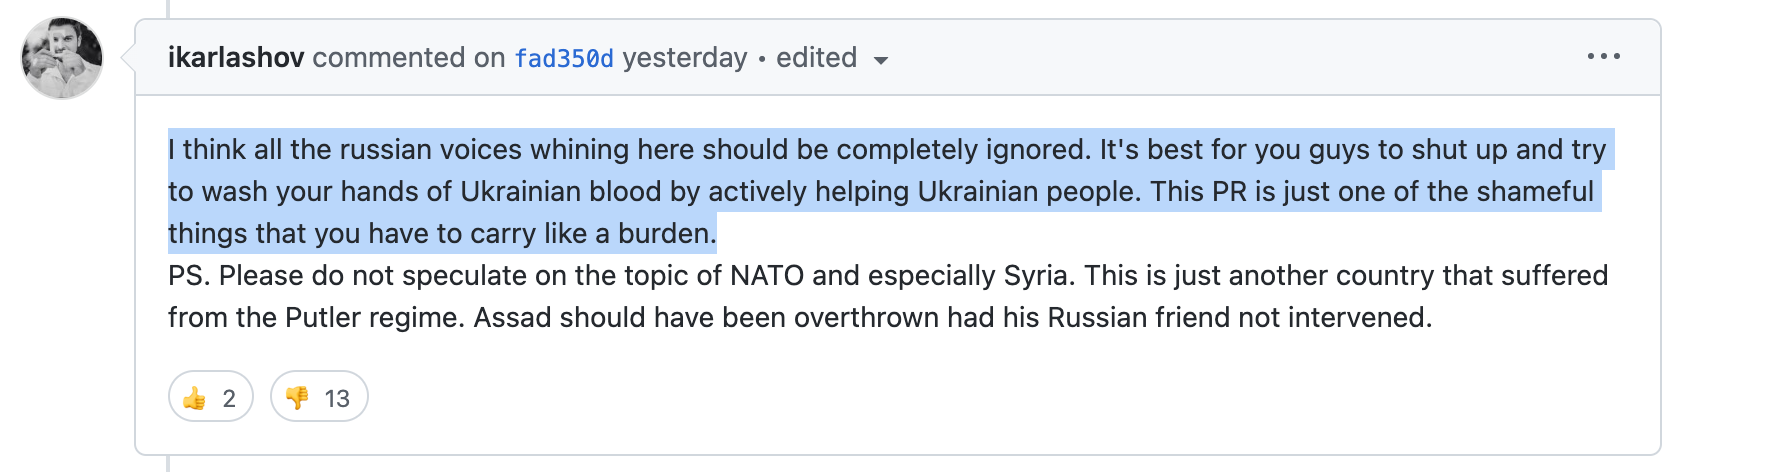Click the thumbs down count '13'
This screenshot has height=472, width=1768.
(337, 399)
